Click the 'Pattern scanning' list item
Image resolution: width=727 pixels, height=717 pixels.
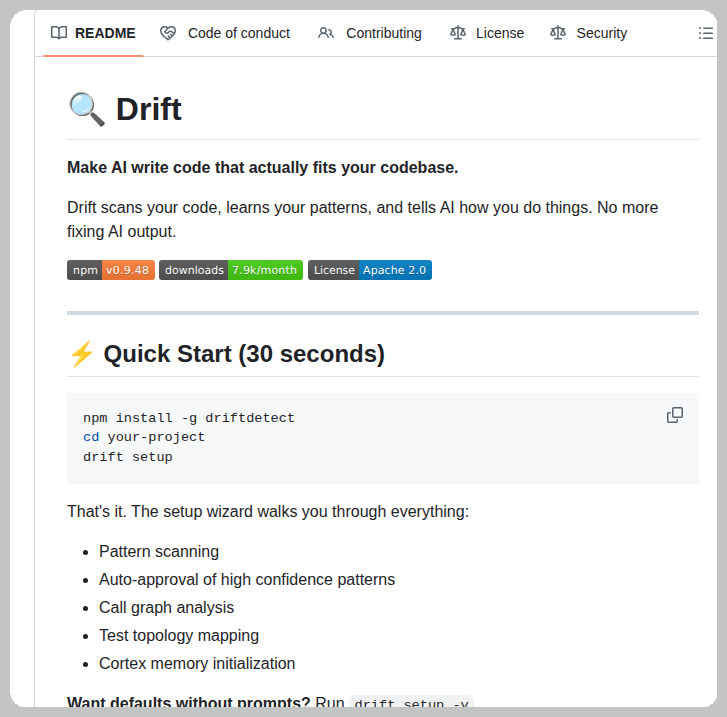(x=159, y=551)
